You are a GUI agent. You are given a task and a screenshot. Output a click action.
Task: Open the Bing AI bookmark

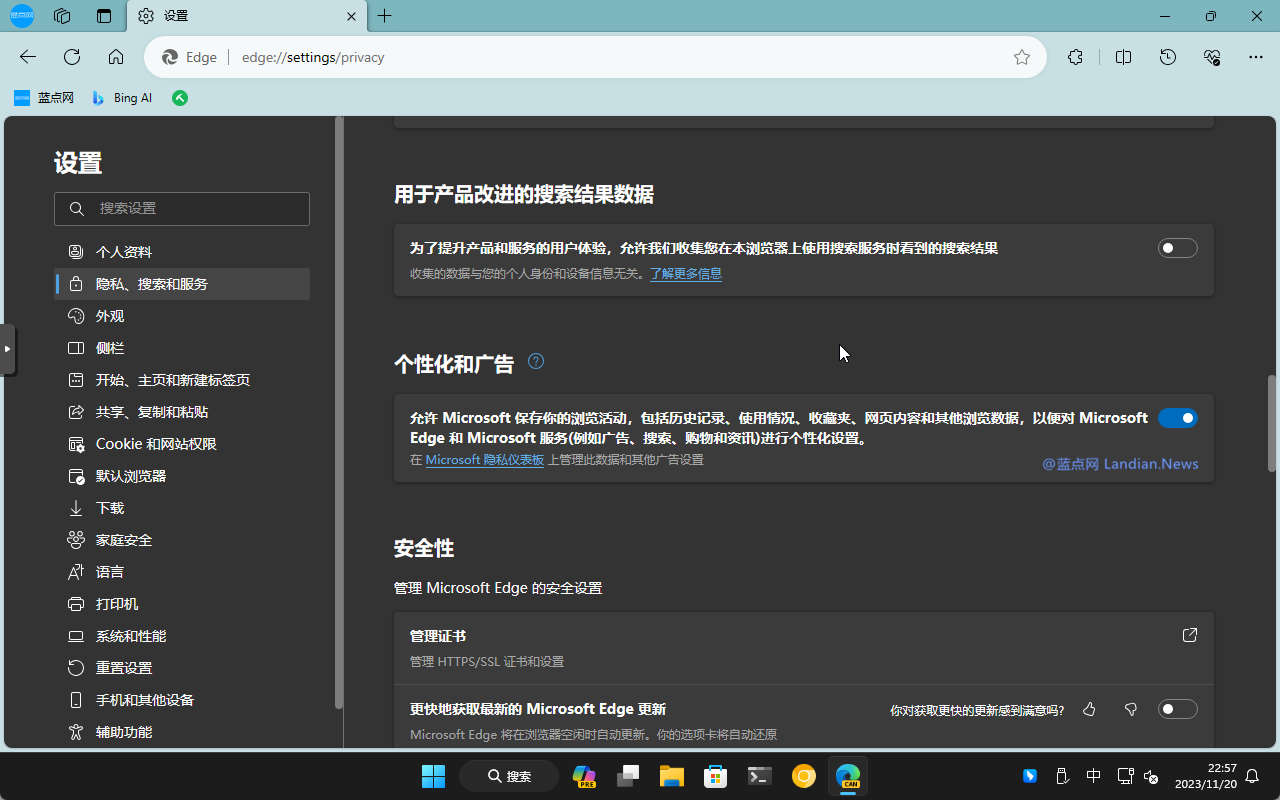[x=121, y=98]
